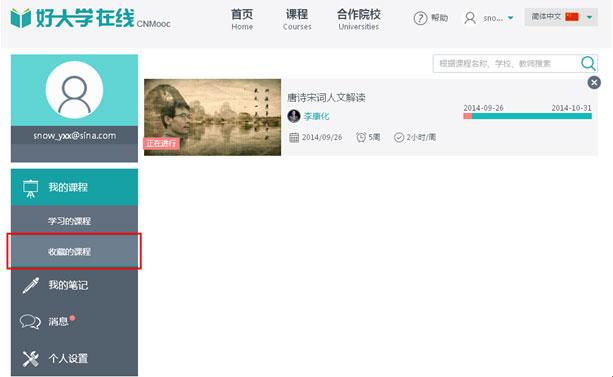The image size is (613, 377).
Task: Click the course search input field
Action: (x=506, y=63)
